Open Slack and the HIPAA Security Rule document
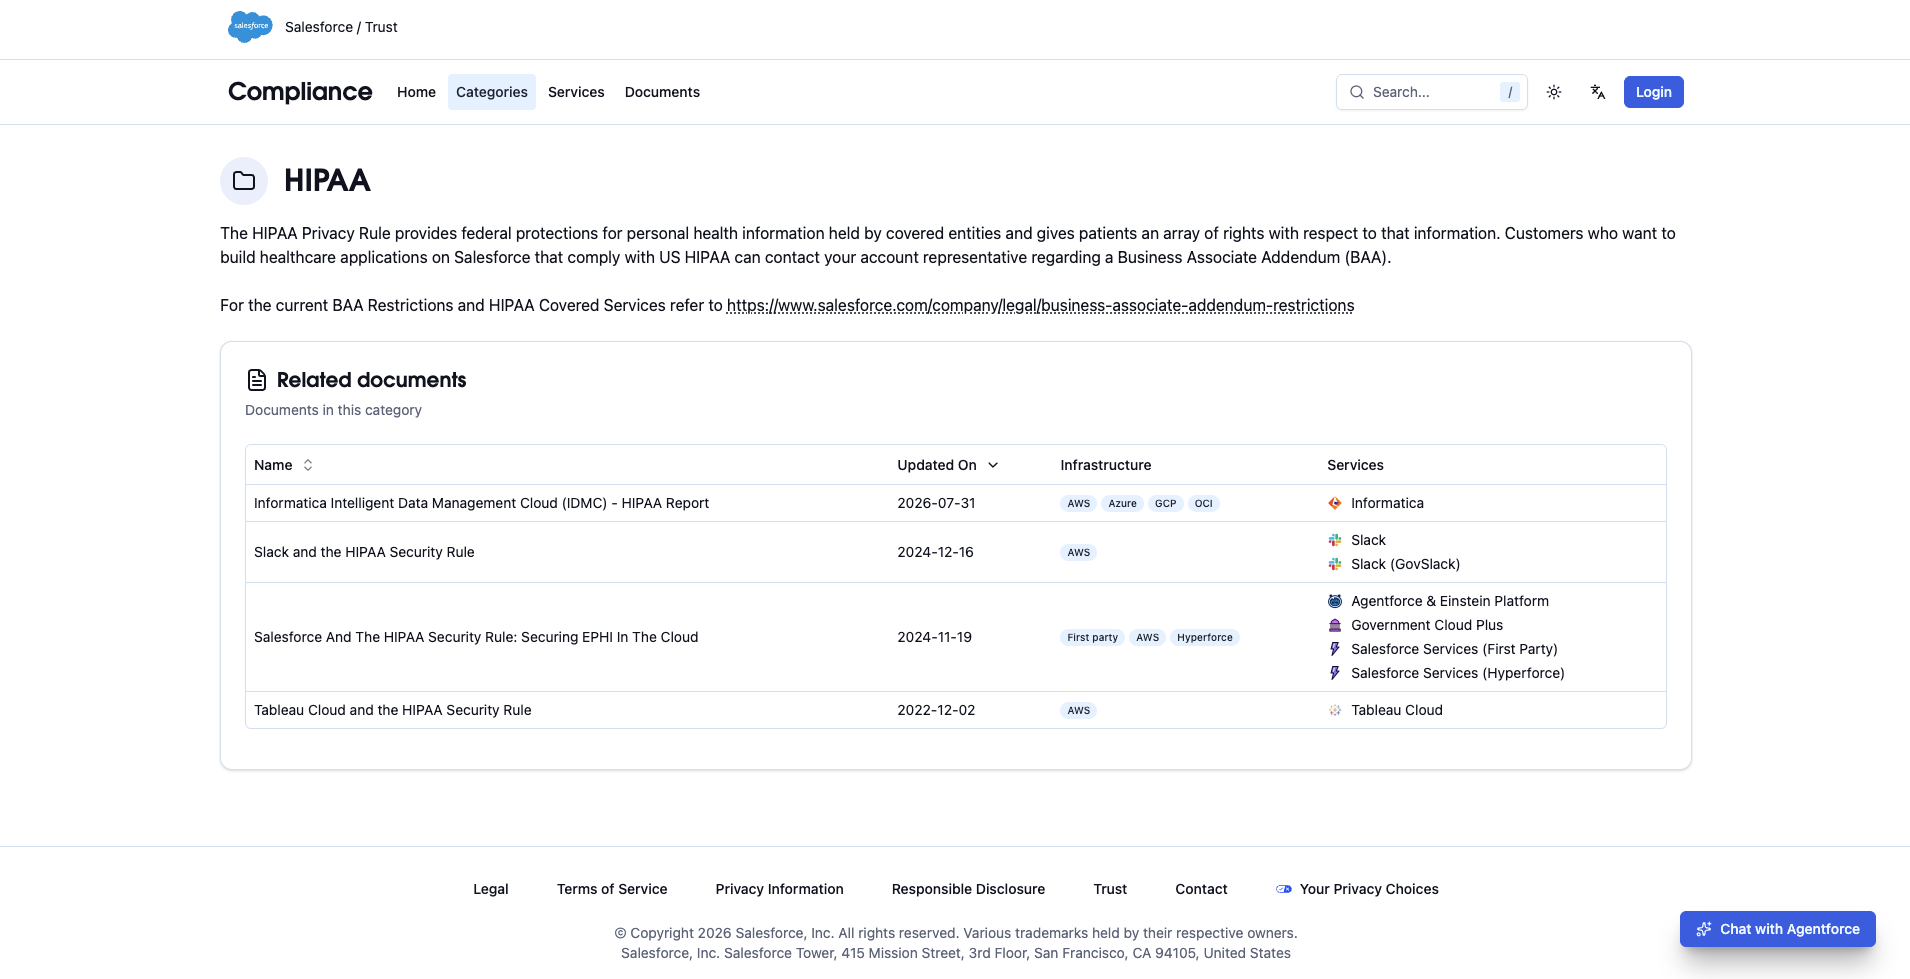 click(x=364, y=552)
